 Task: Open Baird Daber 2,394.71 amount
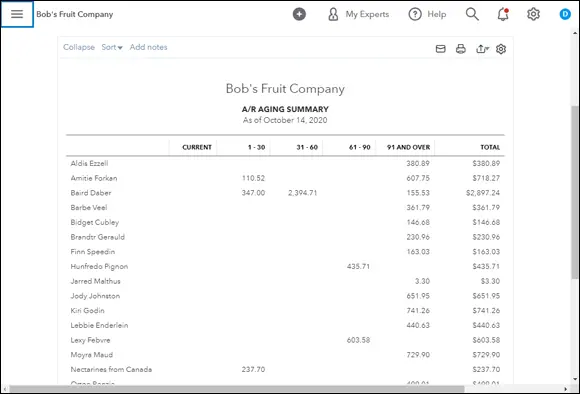(x=303, y=193)
